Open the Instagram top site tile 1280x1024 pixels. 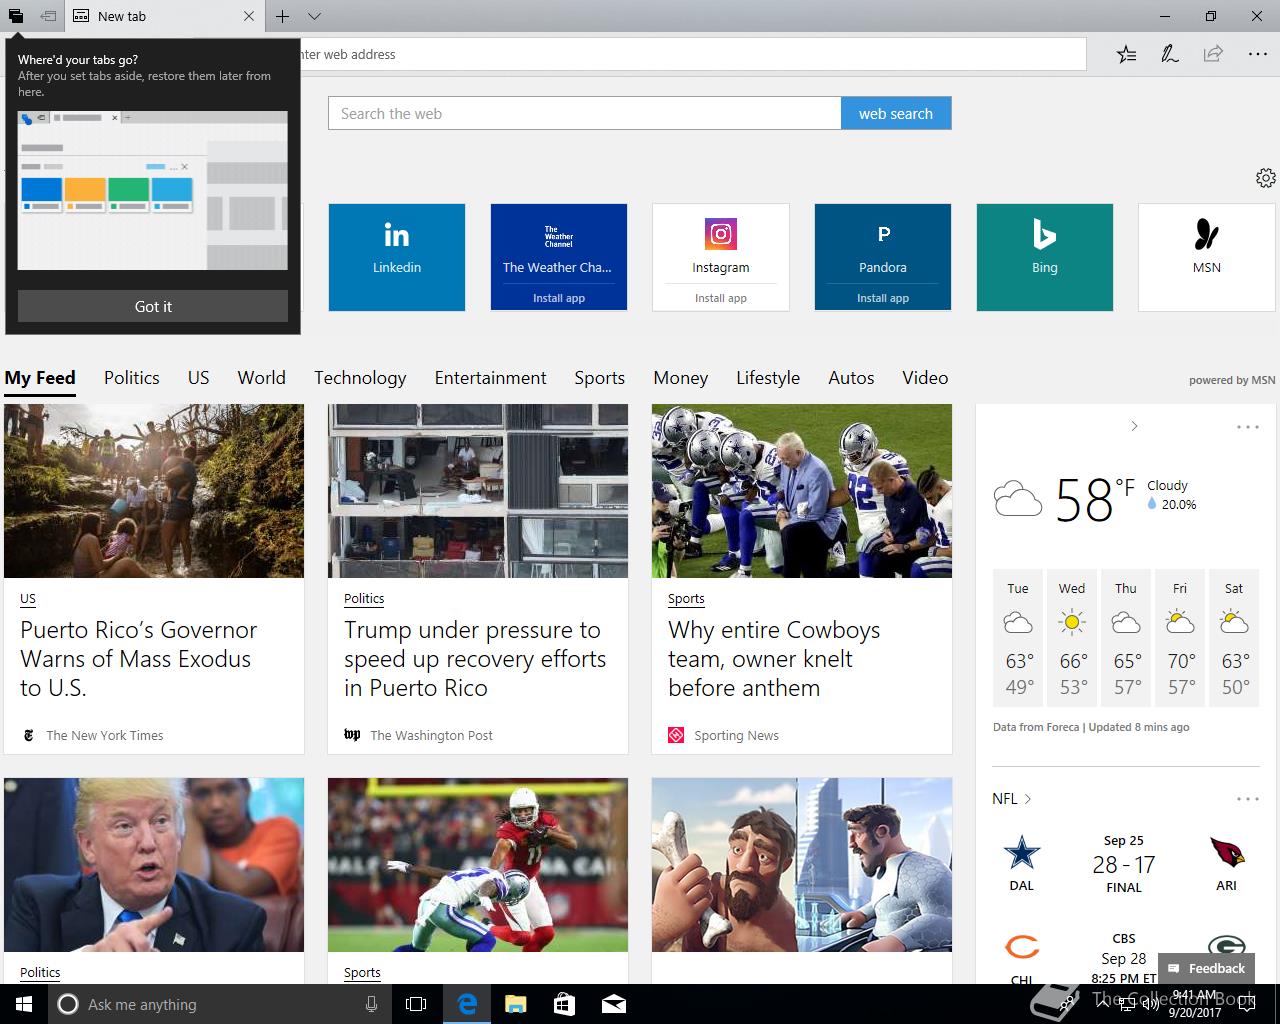pos(721,245)
